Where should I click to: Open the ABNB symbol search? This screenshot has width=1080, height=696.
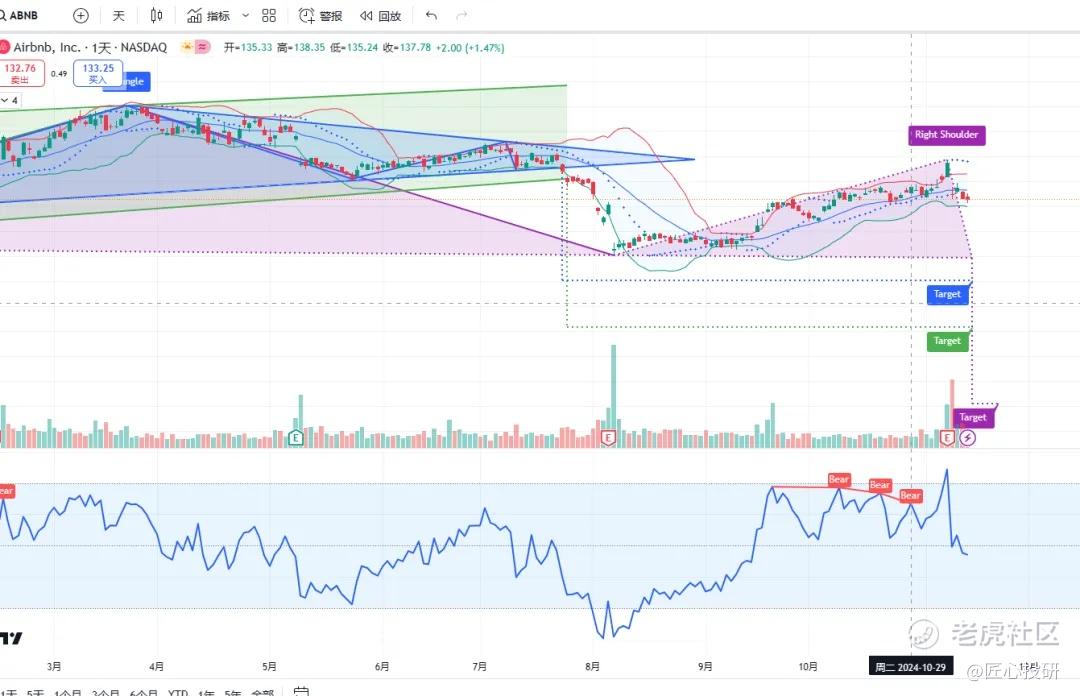(x=19, y=15)
